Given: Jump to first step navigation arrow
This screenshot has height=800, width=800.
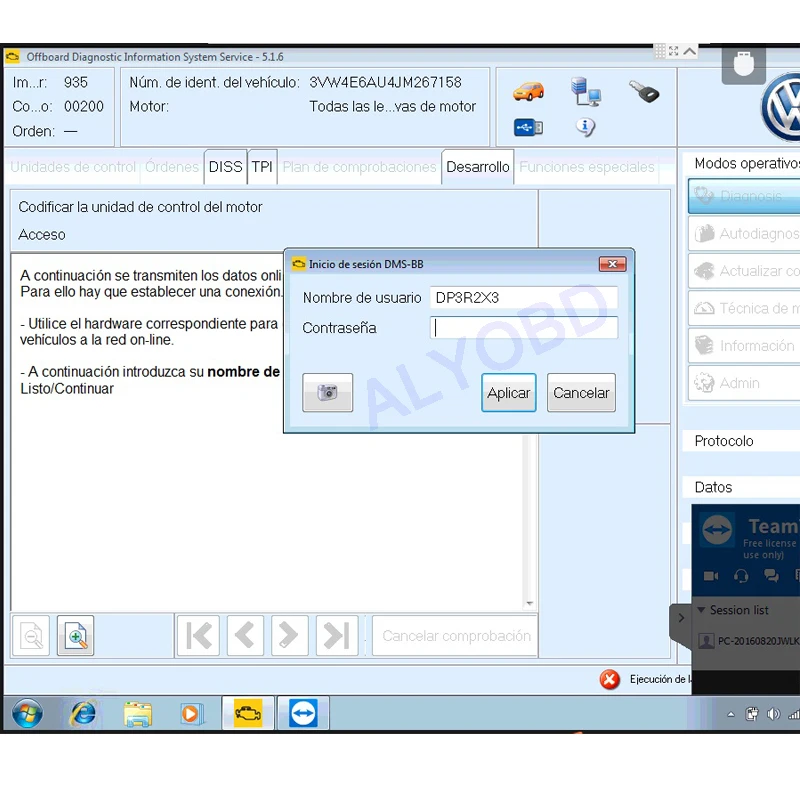Looking at the screenshot, I should click(198, 636).
